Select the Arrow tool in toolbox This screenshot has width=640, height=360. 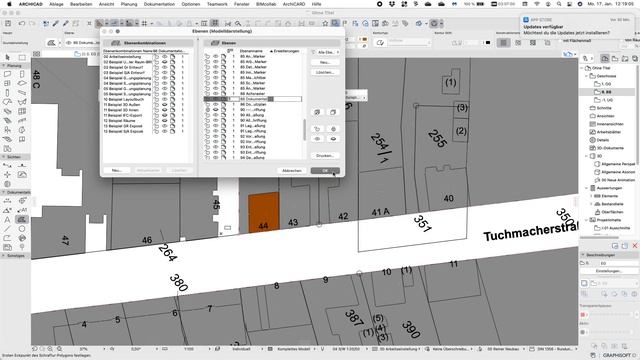pos(7,58)
